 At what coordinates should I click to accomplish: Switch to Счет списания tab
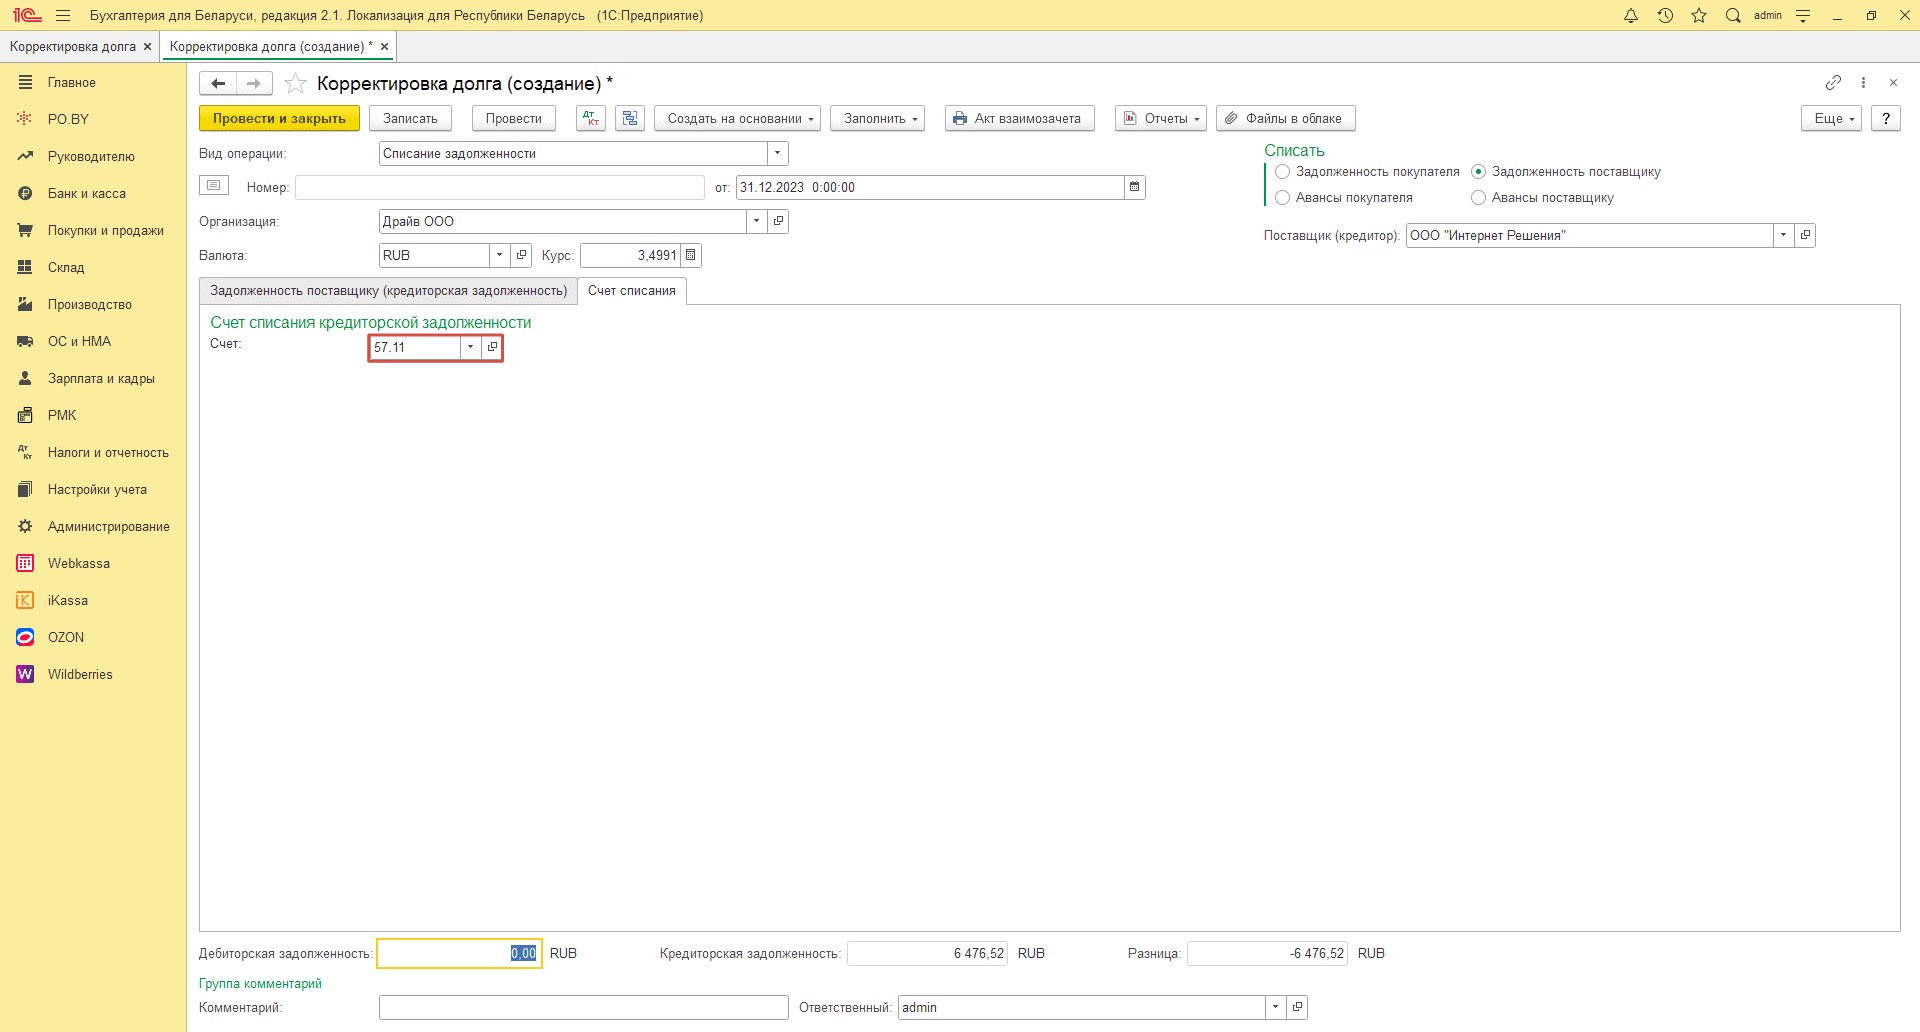point(632,291)
